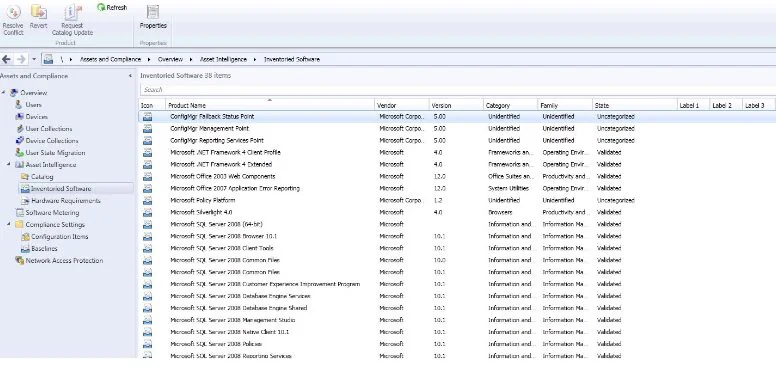This screenshot has width=776, height=369.
Task: Open dropdown arrow after Asset Intelligence breadcrumb
Action: click(255, 59)
